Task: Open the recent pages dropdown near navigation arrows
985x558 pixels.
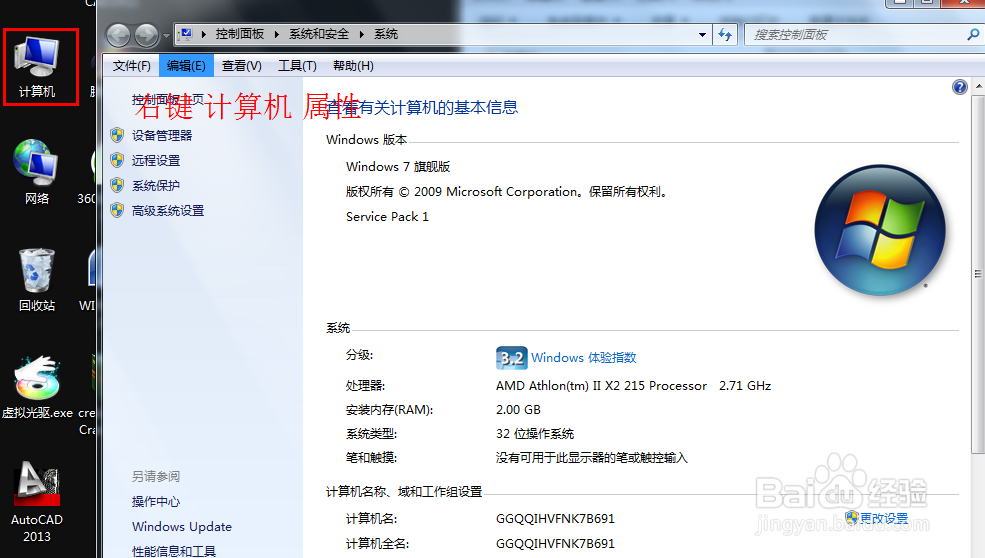Action: (166, 36)
